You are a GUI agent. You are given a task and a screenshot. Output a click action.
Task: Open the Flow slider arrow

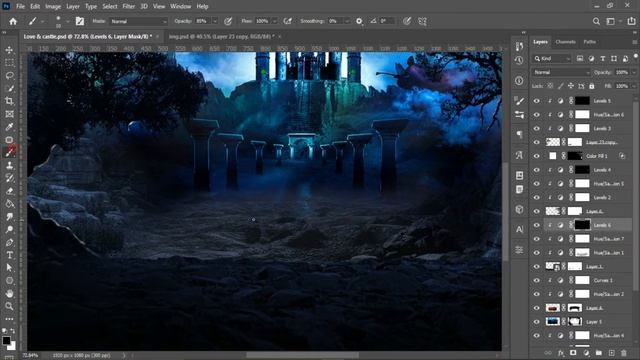pos(275,21)
